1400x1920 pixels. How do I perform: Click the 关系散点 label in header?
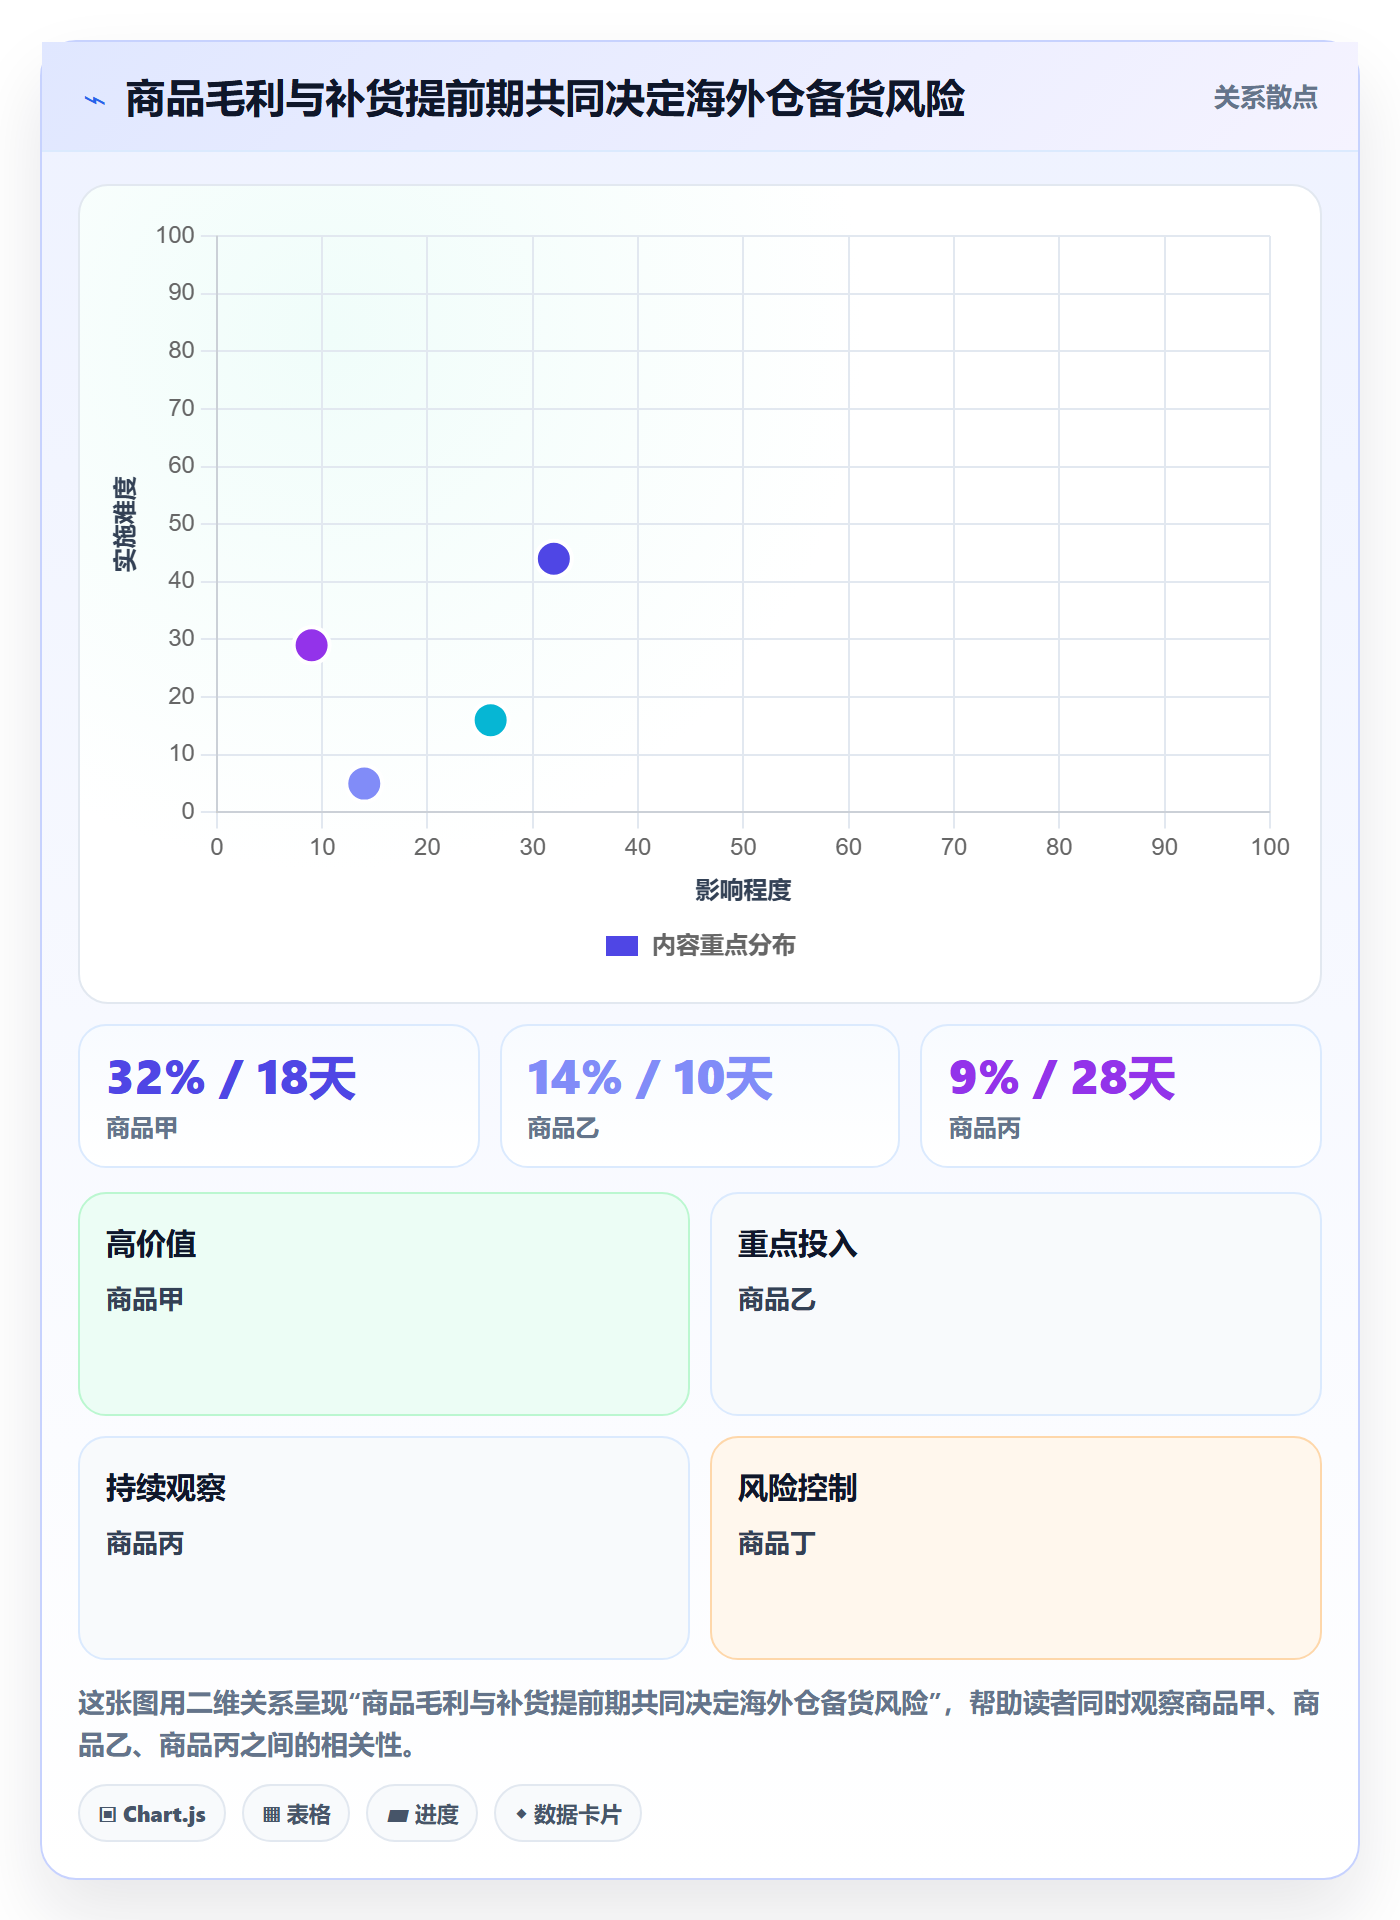tap(1265, 98)
